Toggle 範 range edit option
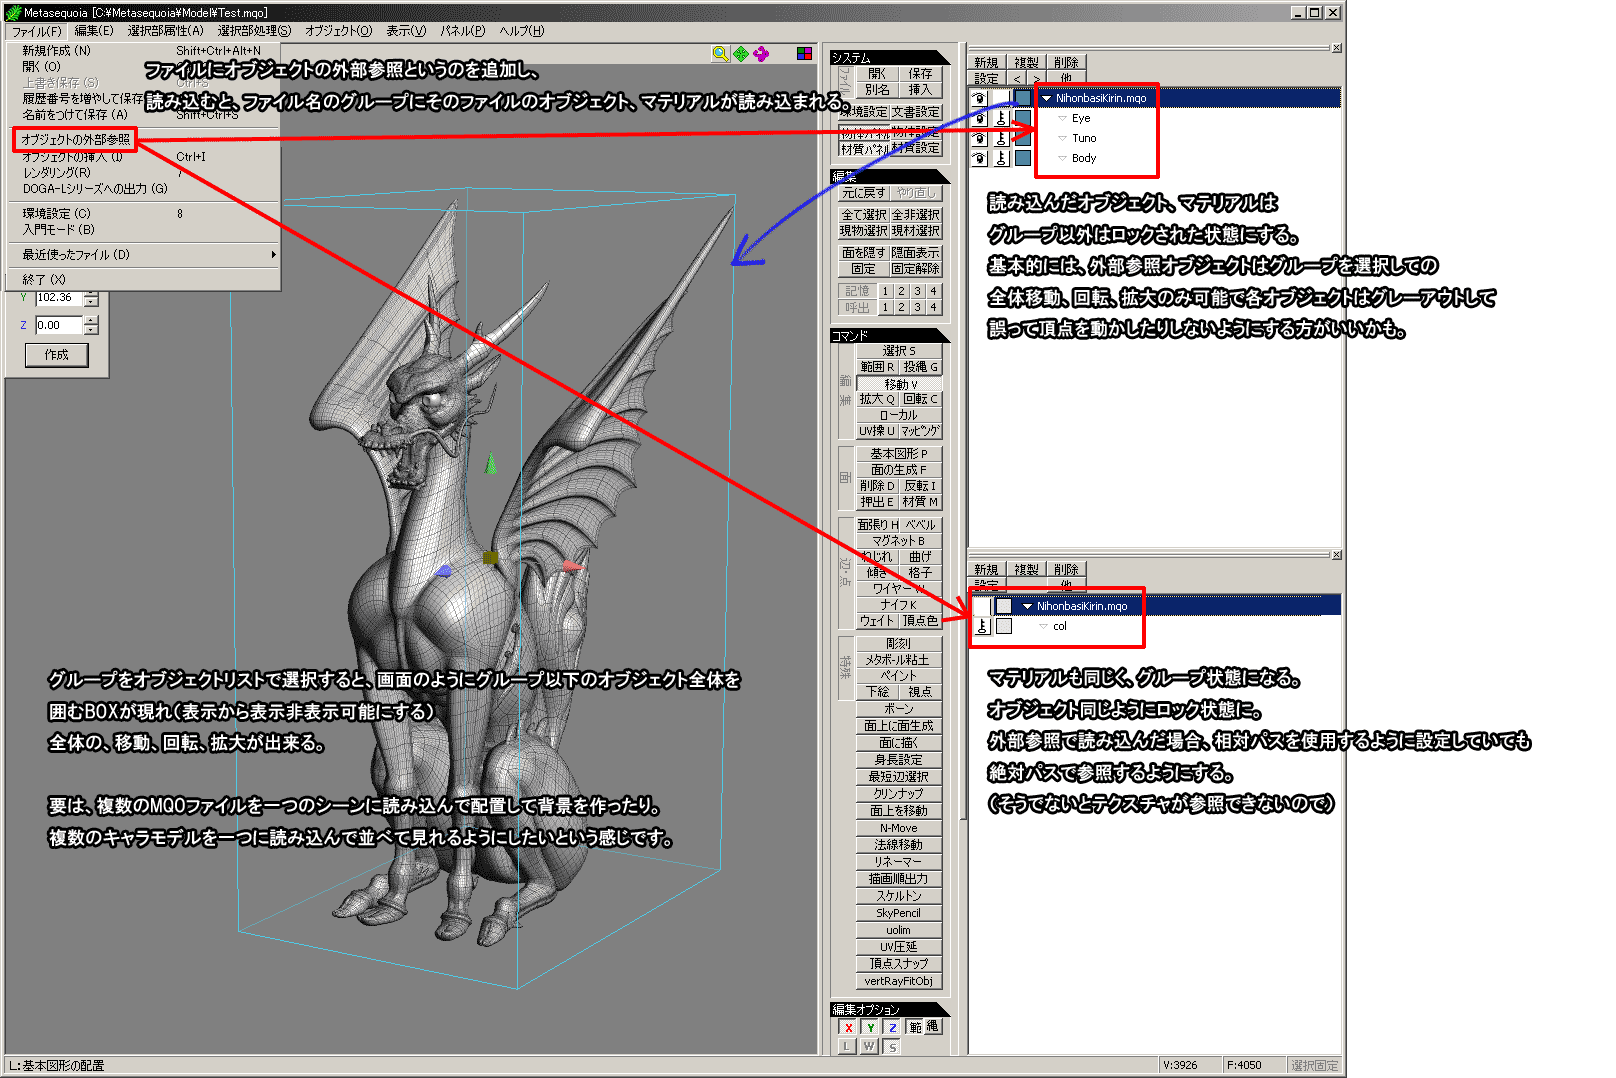The width and height of the screenshot is (1616, 1078). click(915, 1027)
